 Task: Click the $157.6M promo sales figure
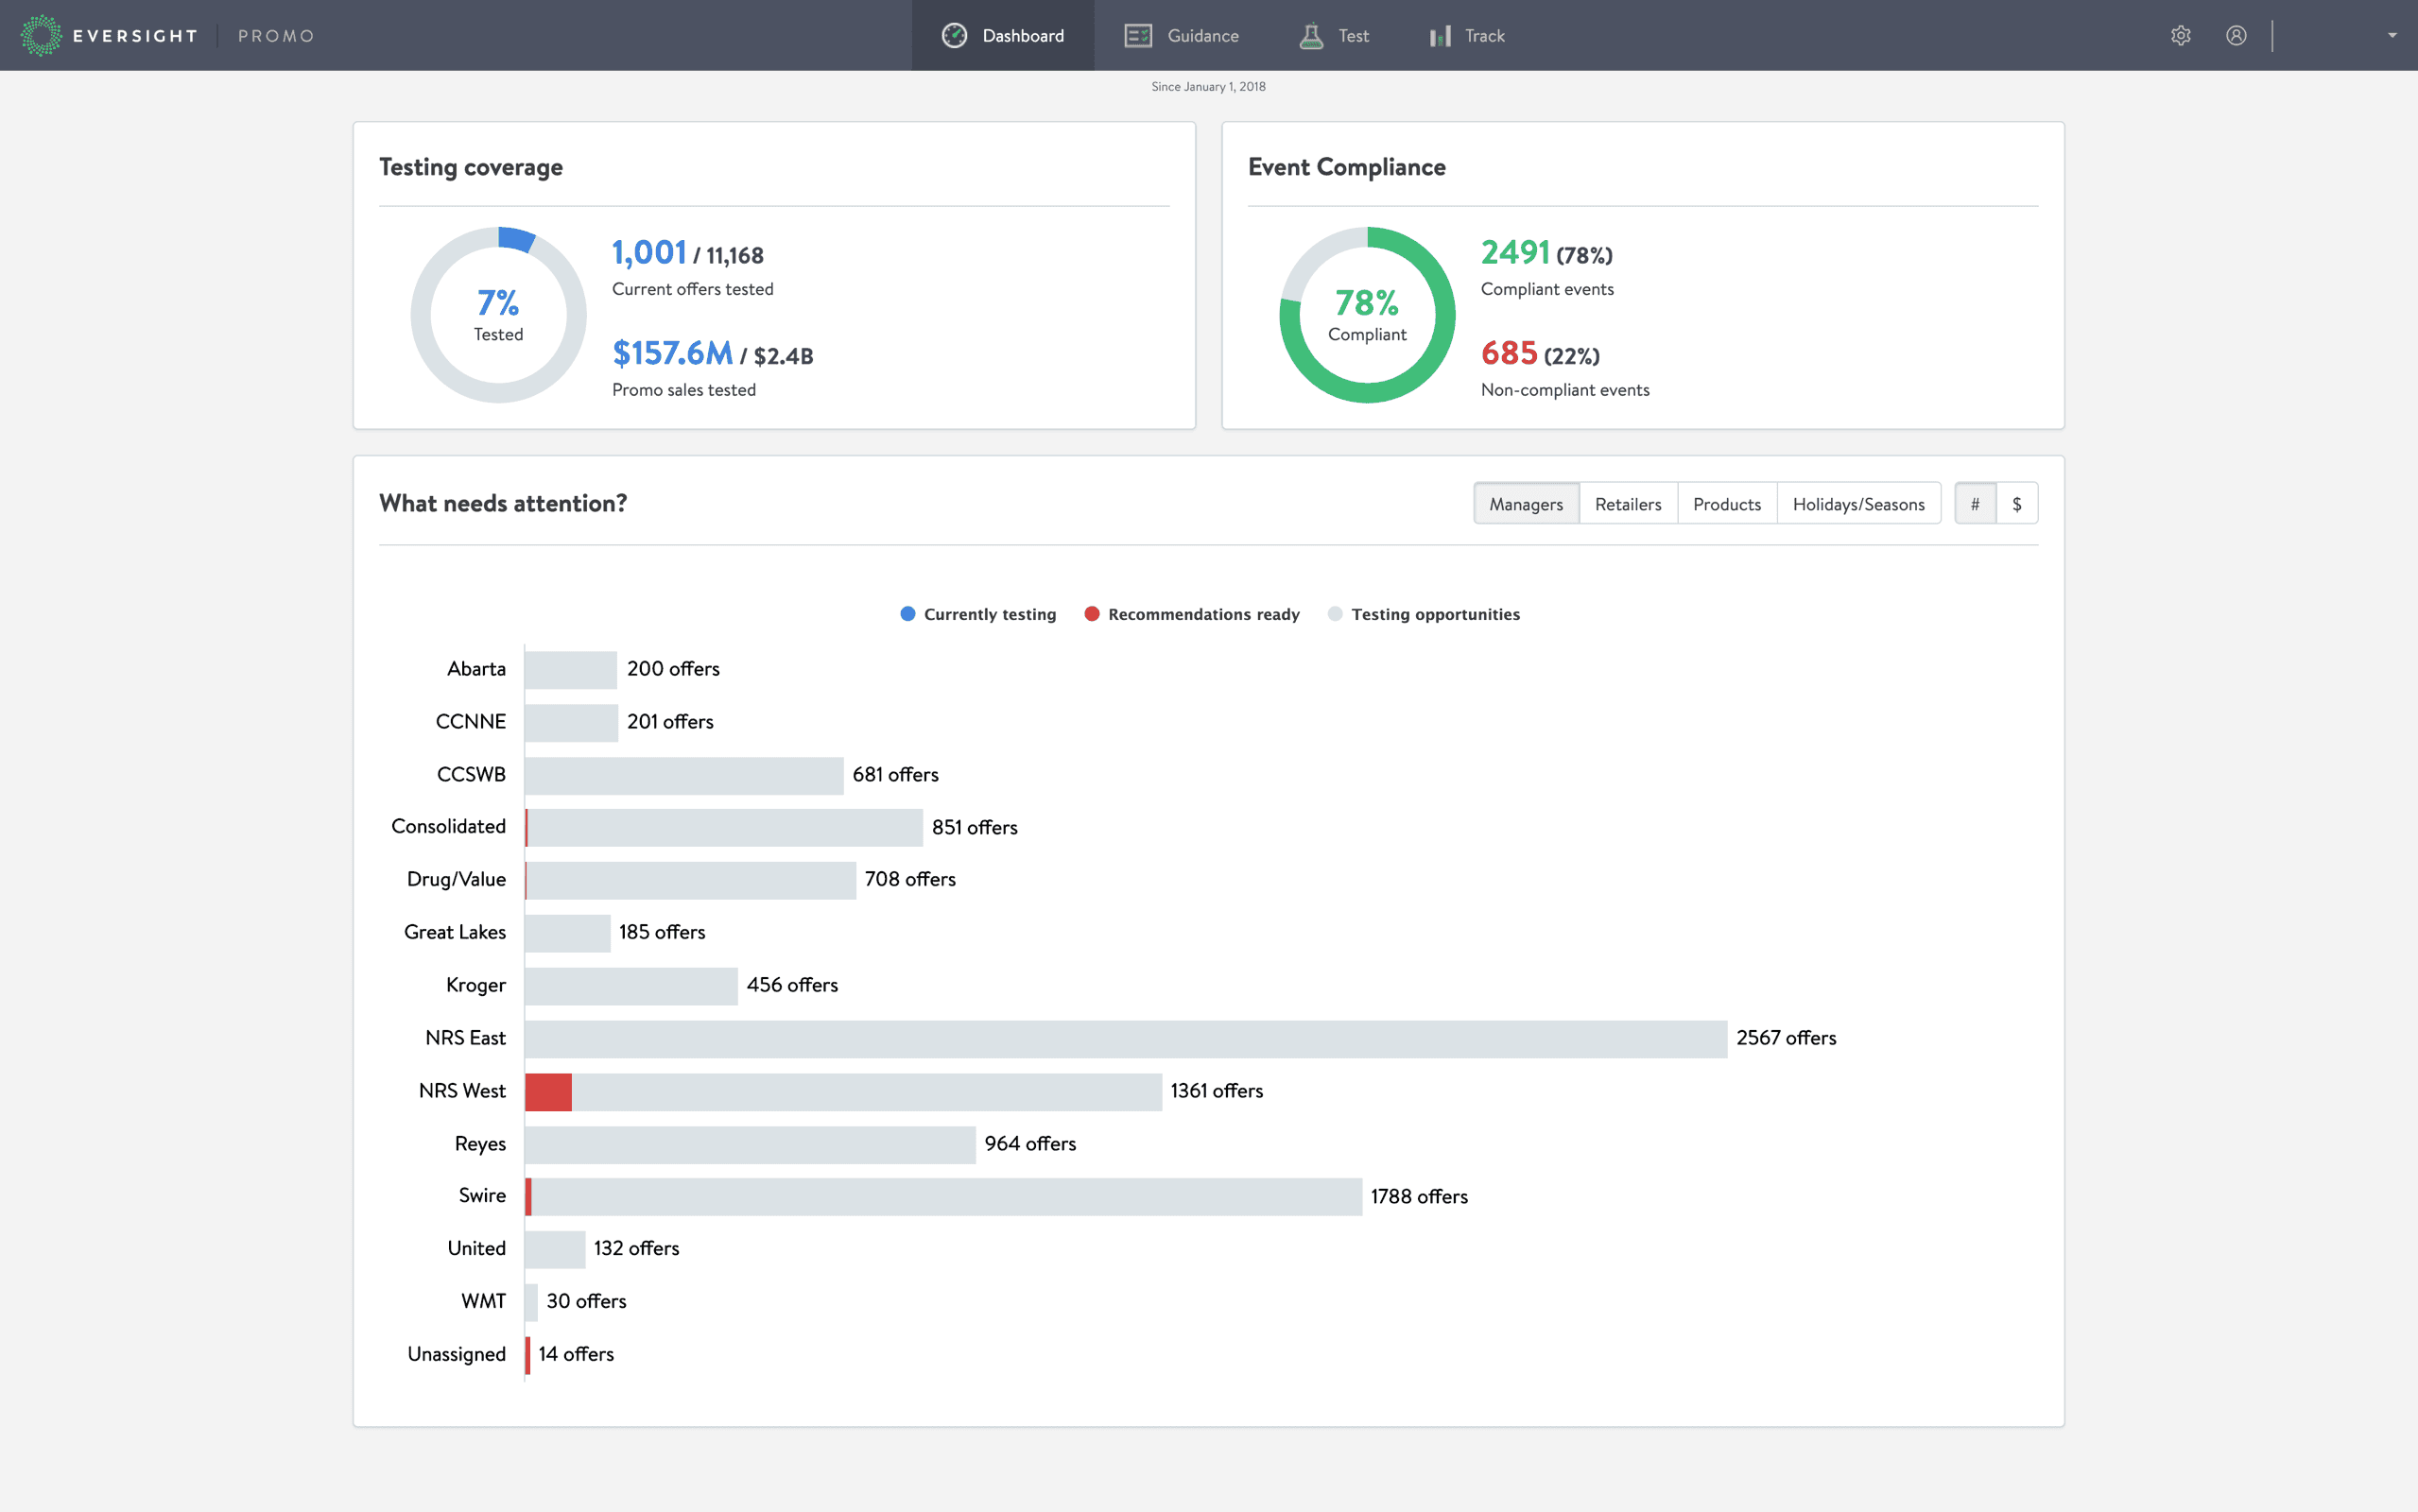672,353
